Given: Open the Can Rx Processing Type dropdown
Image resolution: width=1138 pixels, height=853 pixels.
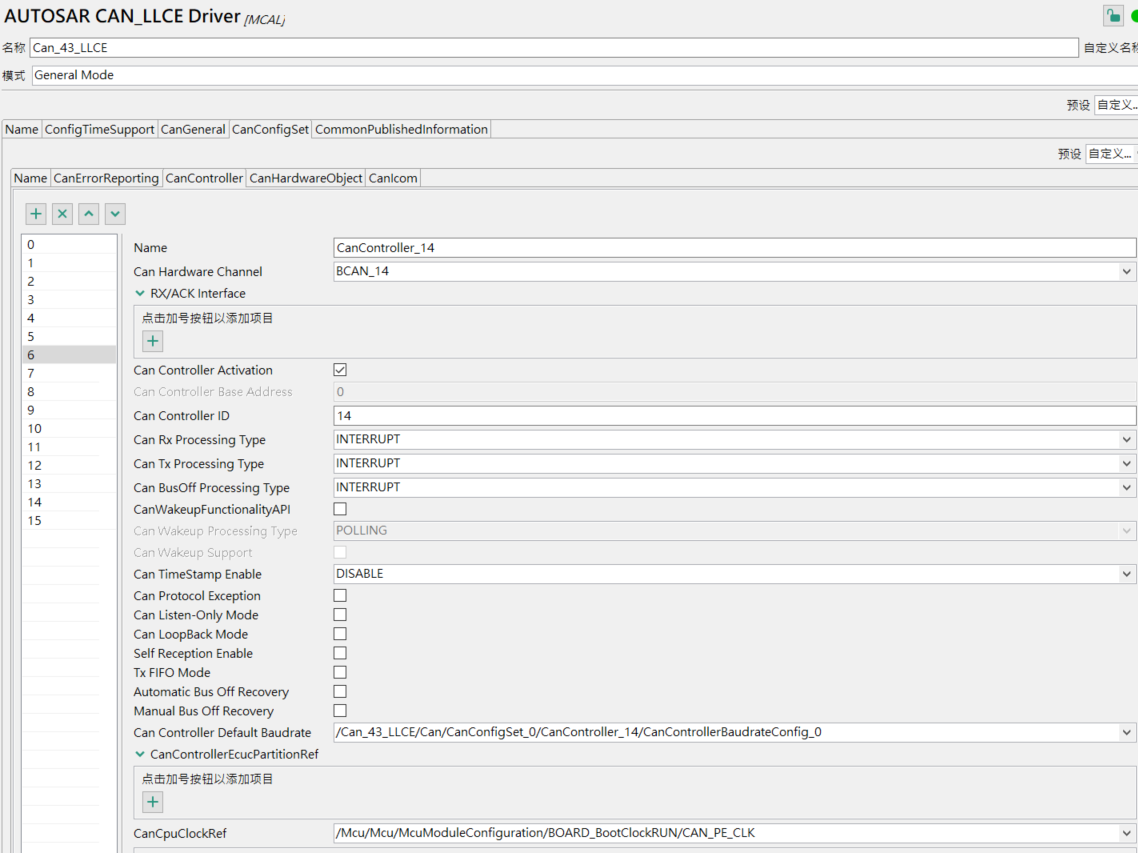Looking at the screenshot, I should (1127, 439).
